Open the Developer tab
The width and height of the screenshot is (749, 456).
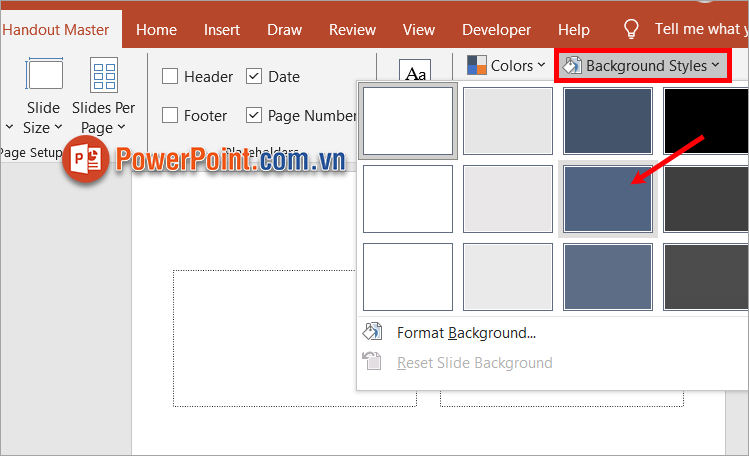point(497,30)
